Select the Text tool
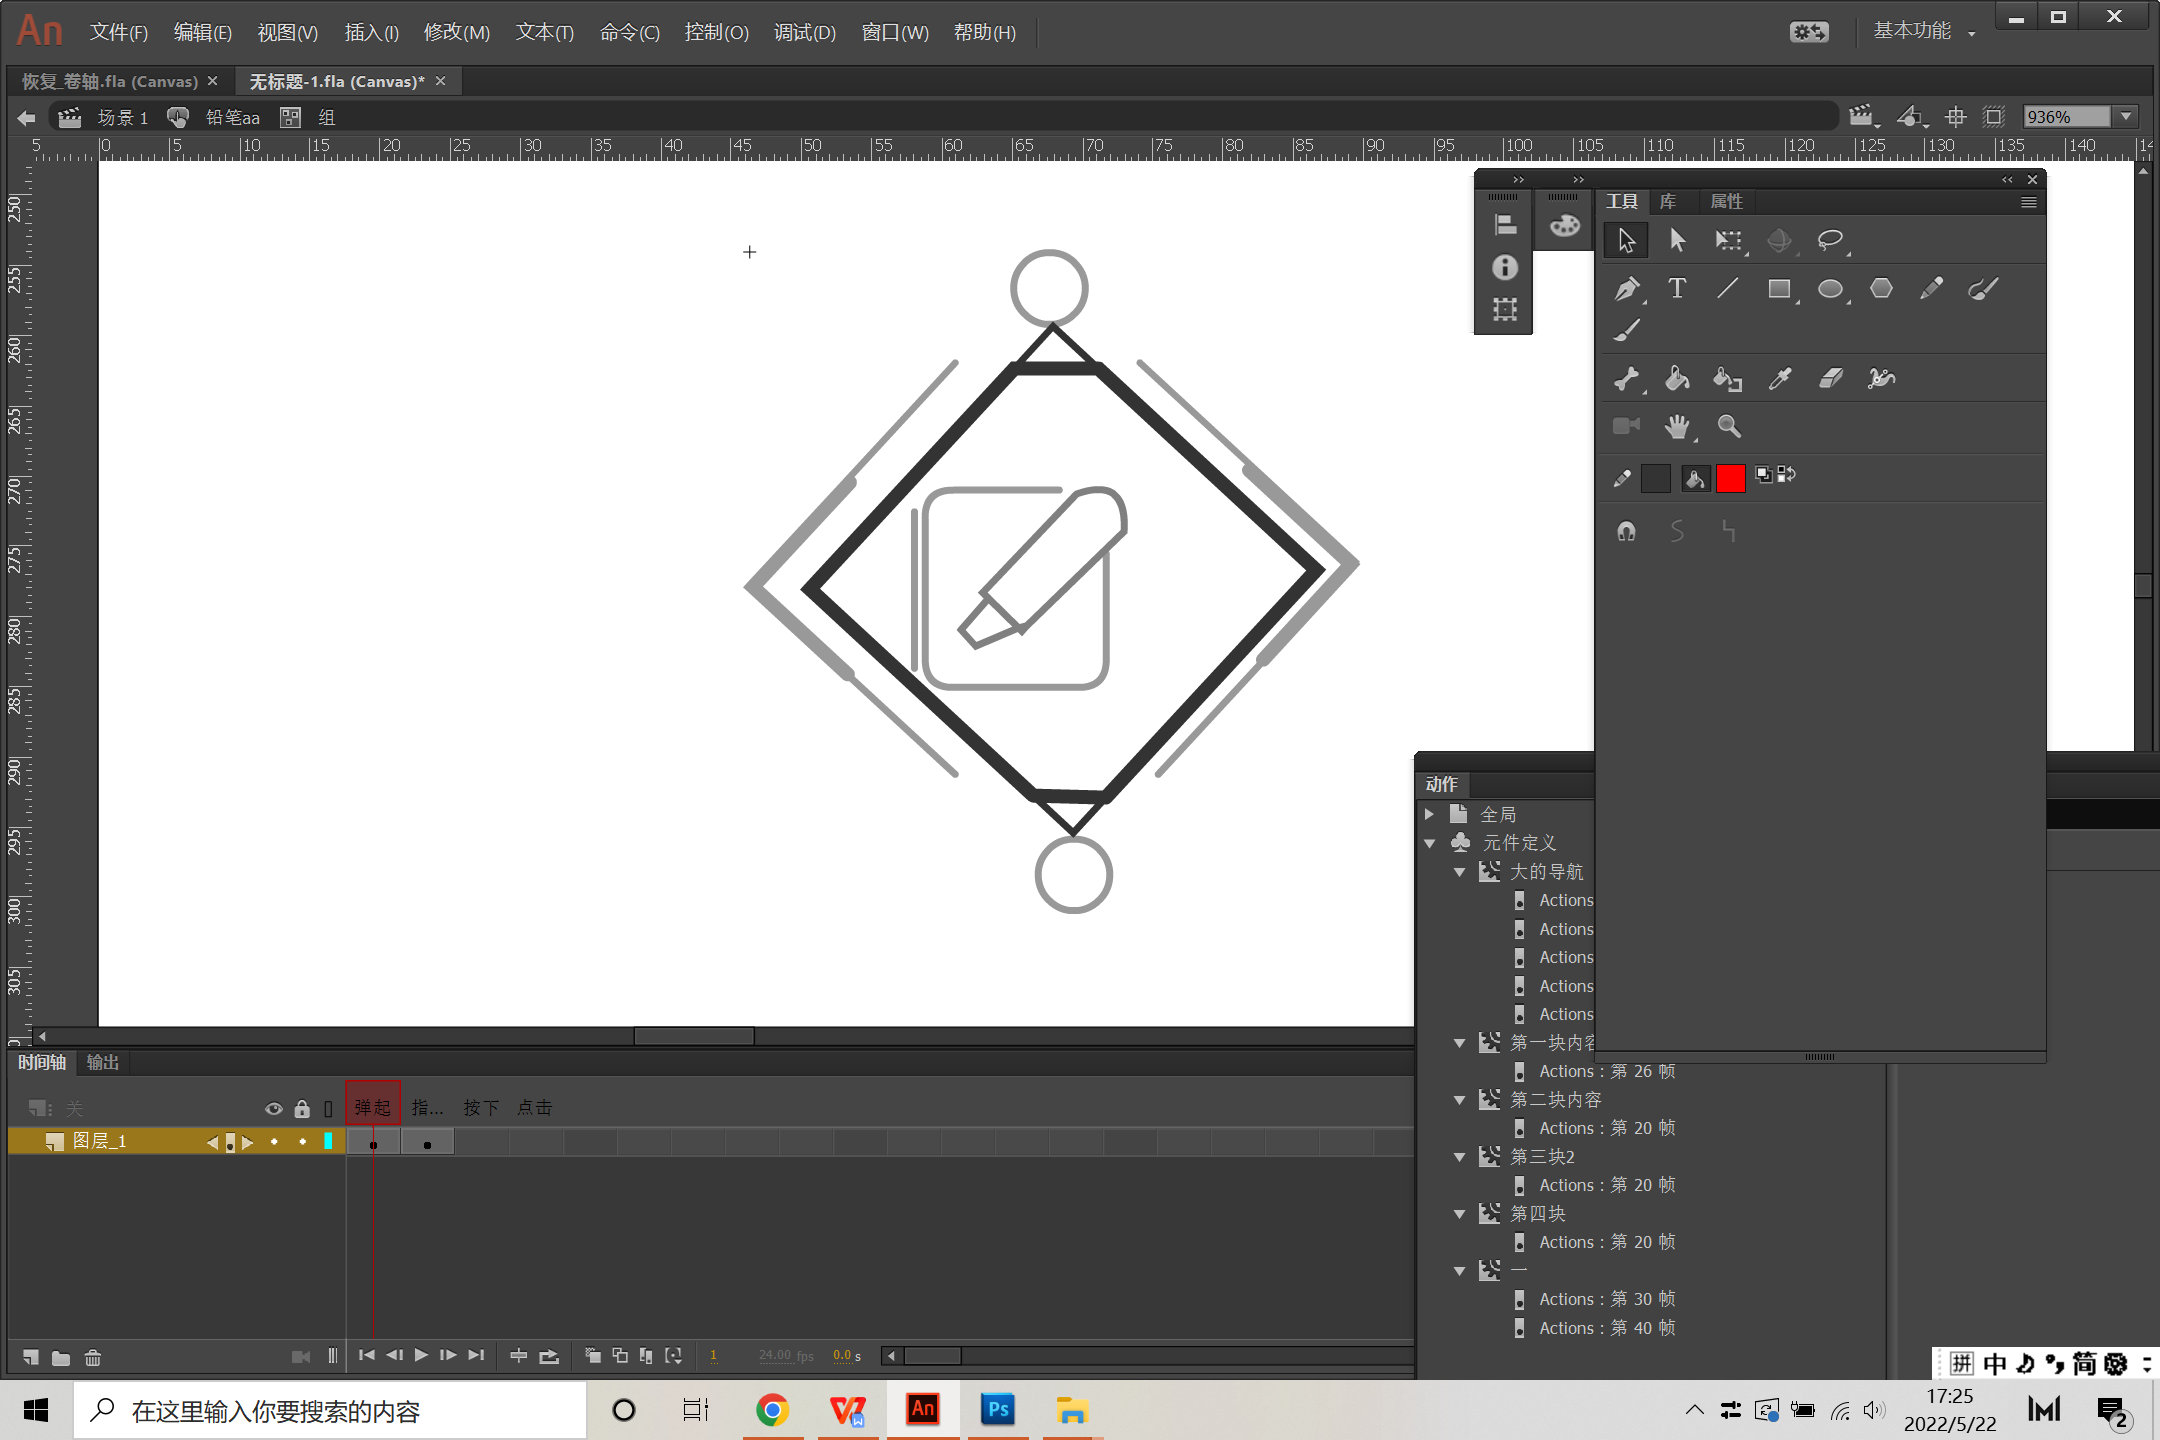The width and height of the screenshot is (2160, 1440). point(1677,289)
